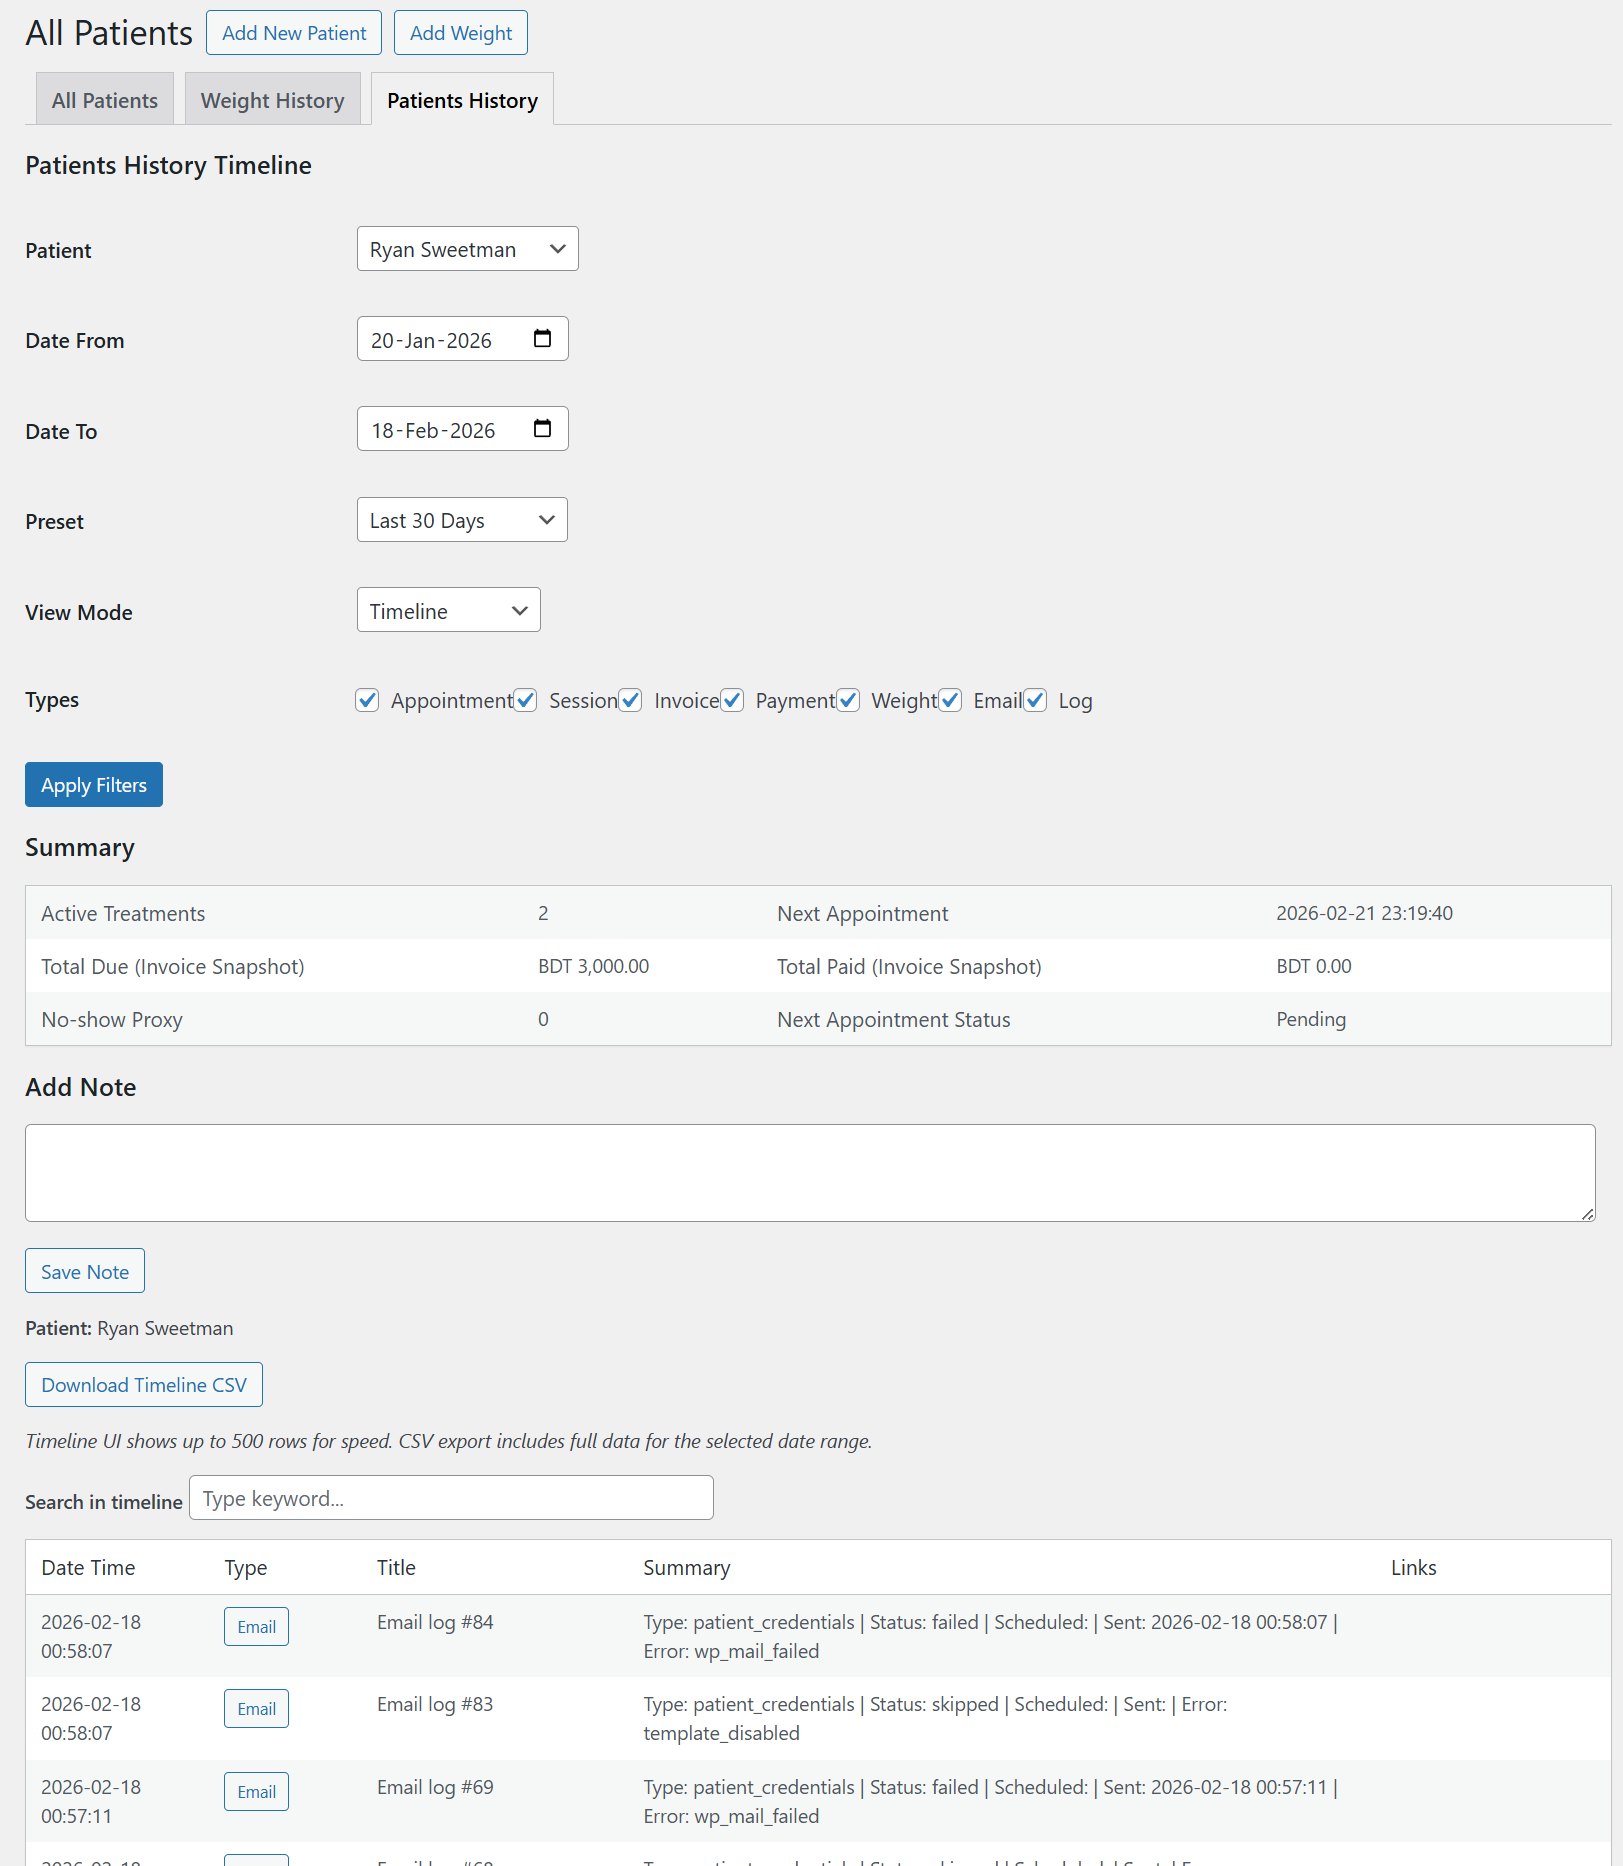Image resolution: width=1623 pixels, height=1866 pixels.
Task: Open the Date To calendar picker
Action: click(x=543, y=428)
